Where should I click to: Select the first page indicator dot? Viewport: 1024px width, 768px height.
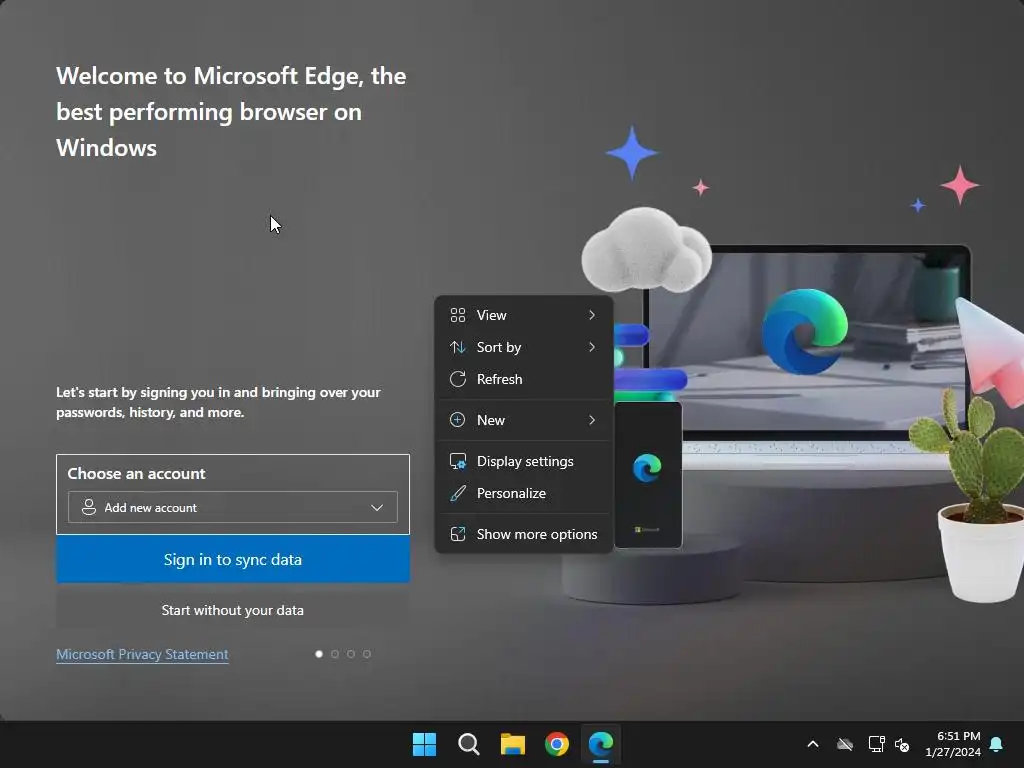(x=319, y=654)
